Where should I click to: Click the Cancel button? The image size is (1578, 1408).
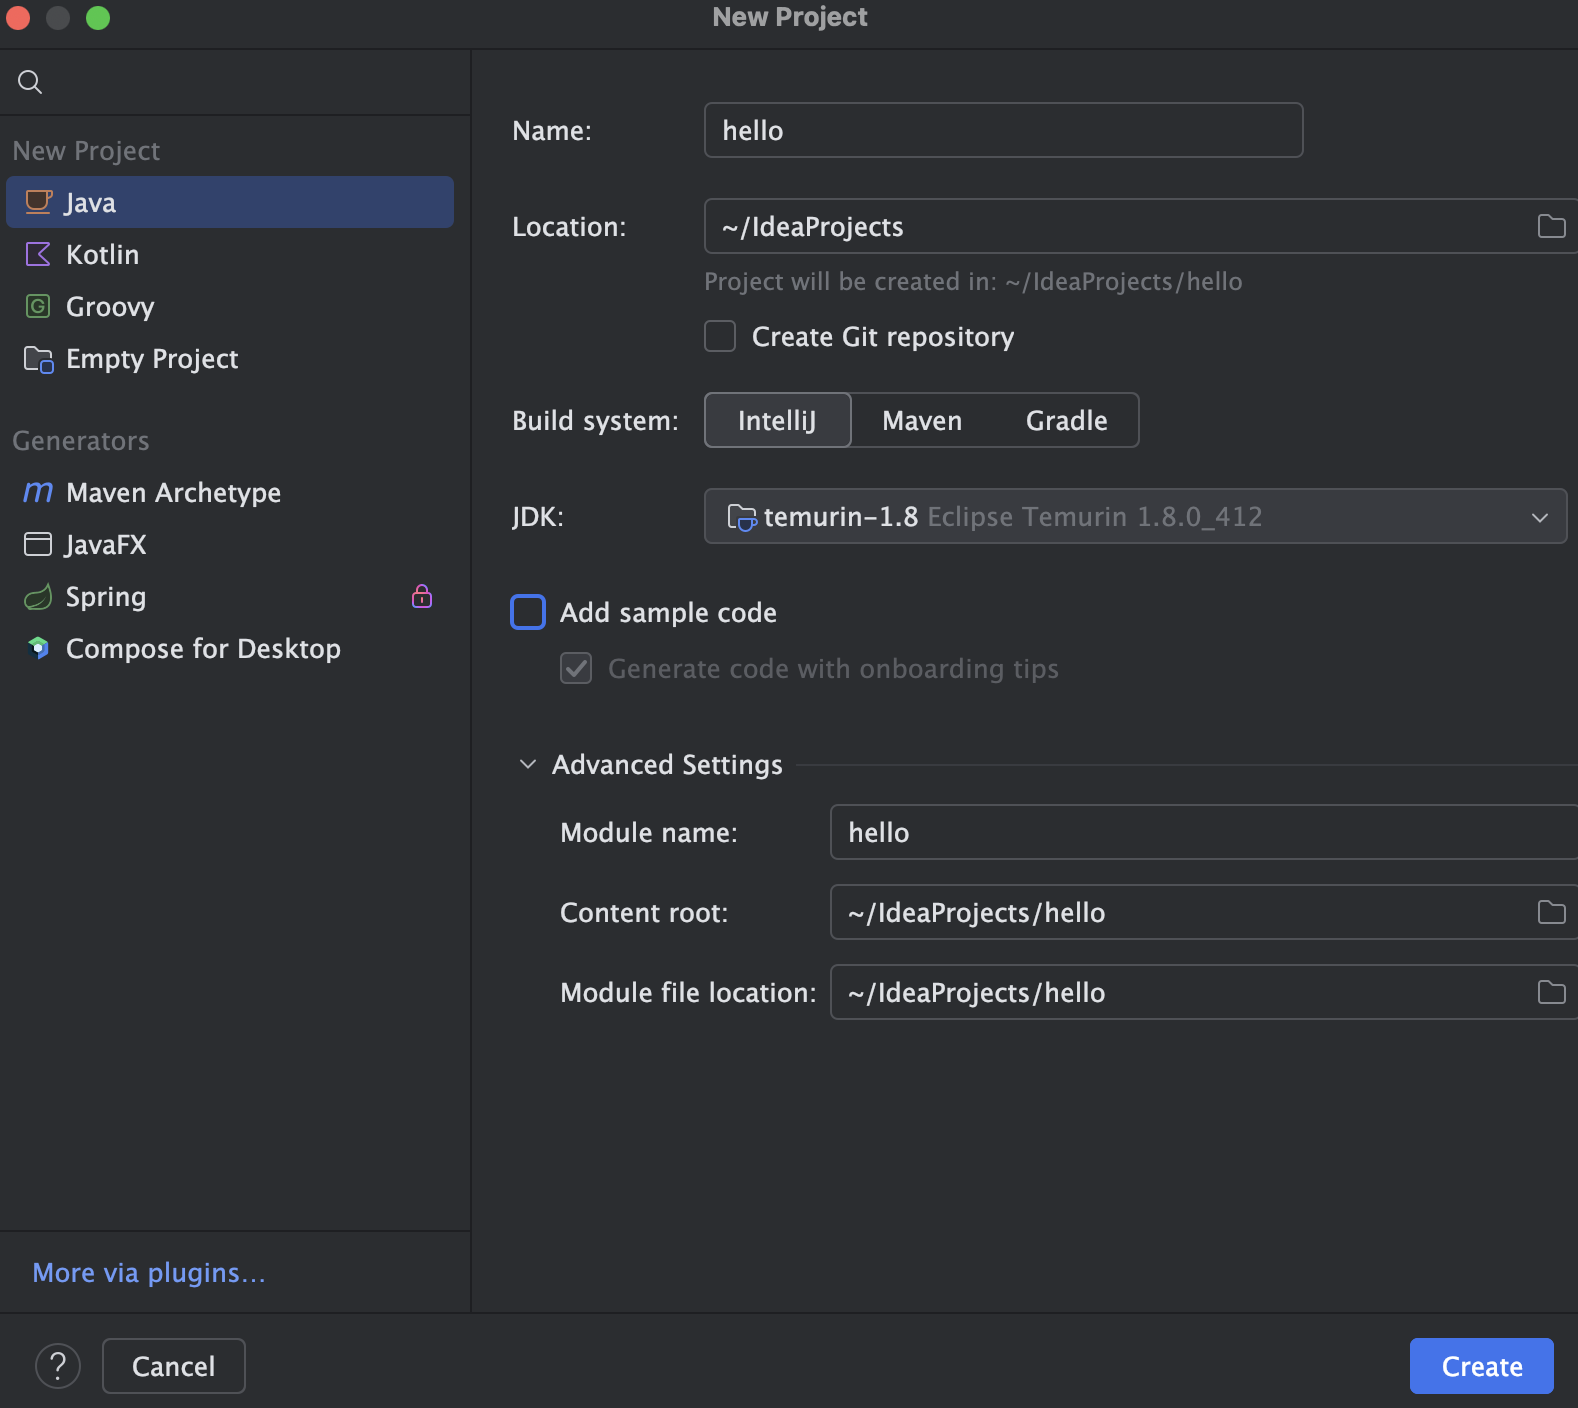(x=174, y=1366)
